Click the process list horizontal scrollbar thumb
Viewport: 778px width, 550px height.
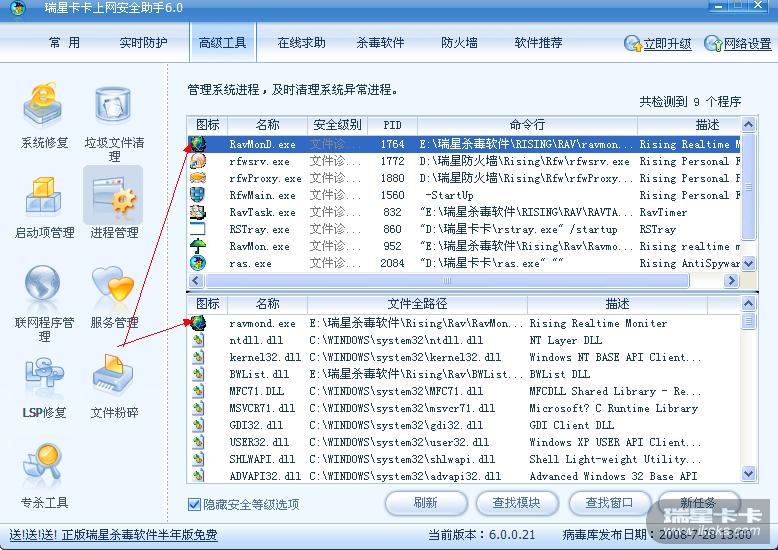click(447, 280)
